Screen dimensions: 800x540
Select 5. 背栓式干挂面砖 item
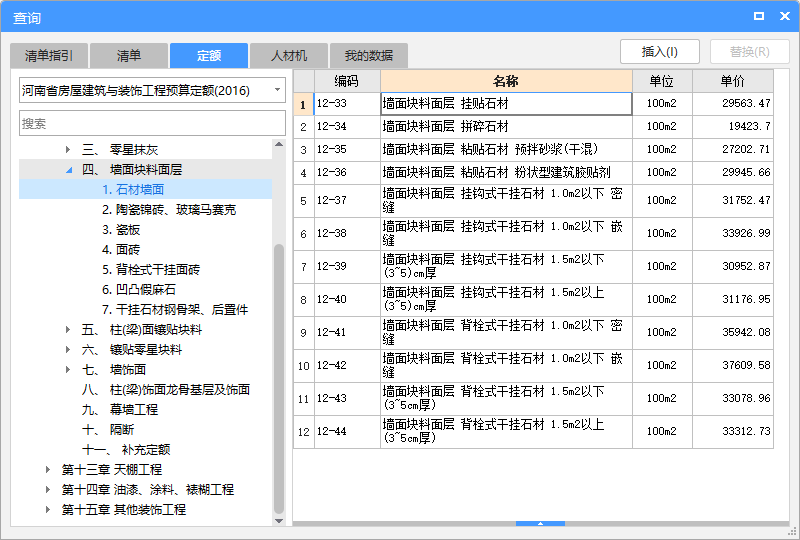151,269
